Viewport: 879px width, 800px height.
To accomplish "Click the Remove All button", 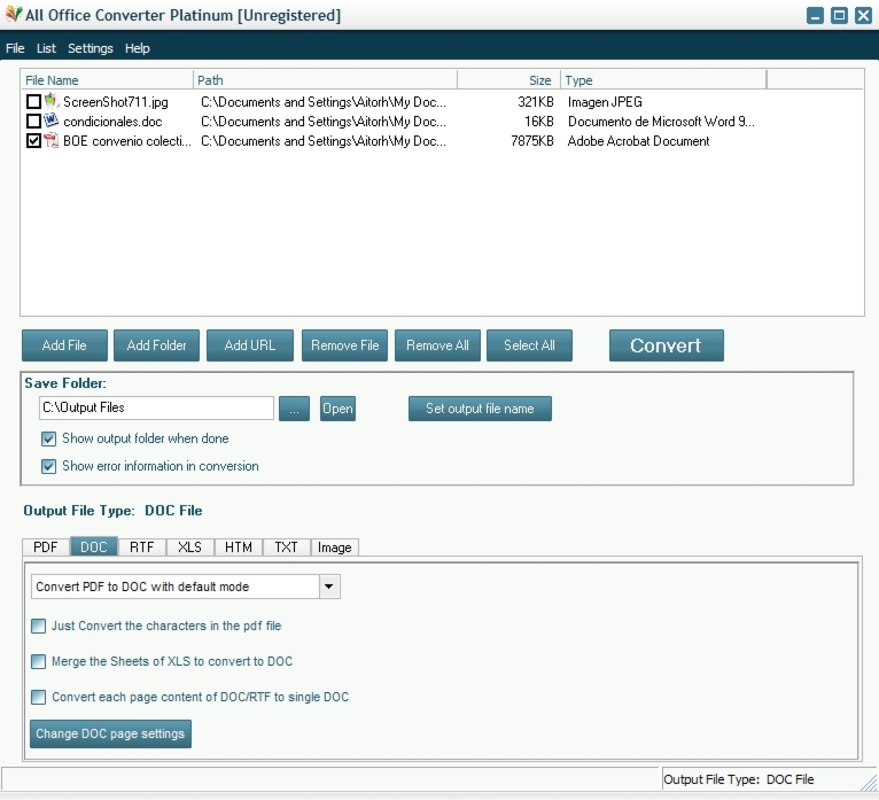I will 438,345.
